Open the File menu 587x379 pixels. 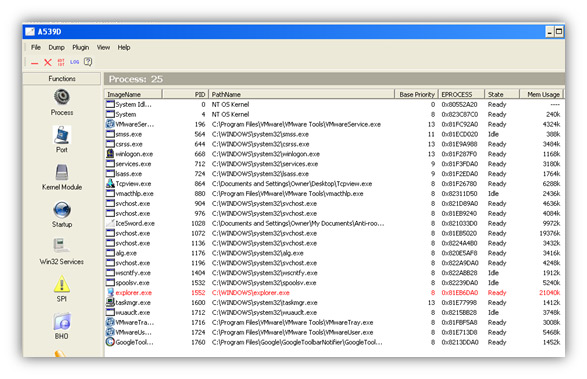coord(36,47)
